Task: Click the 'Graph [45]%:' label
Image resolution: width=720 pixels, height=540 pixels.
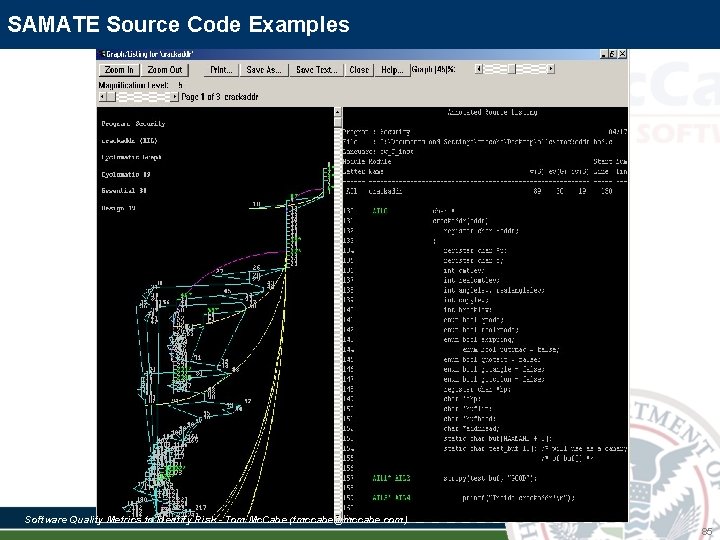Action: [433, 69]
